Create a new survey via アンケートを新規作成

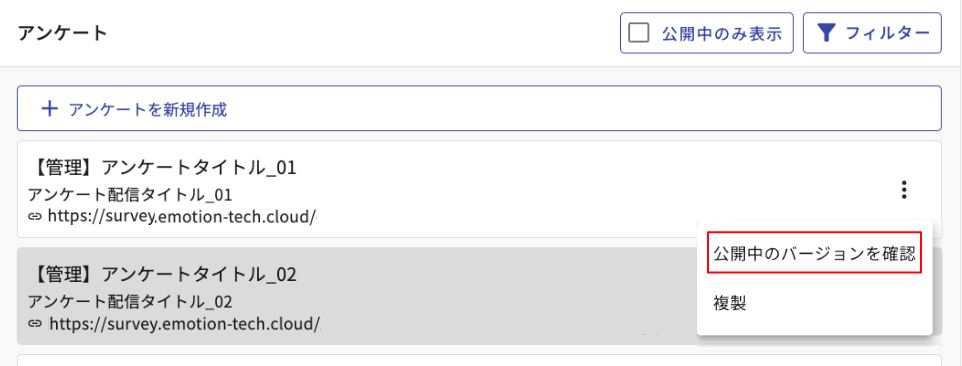click(479, 109)
